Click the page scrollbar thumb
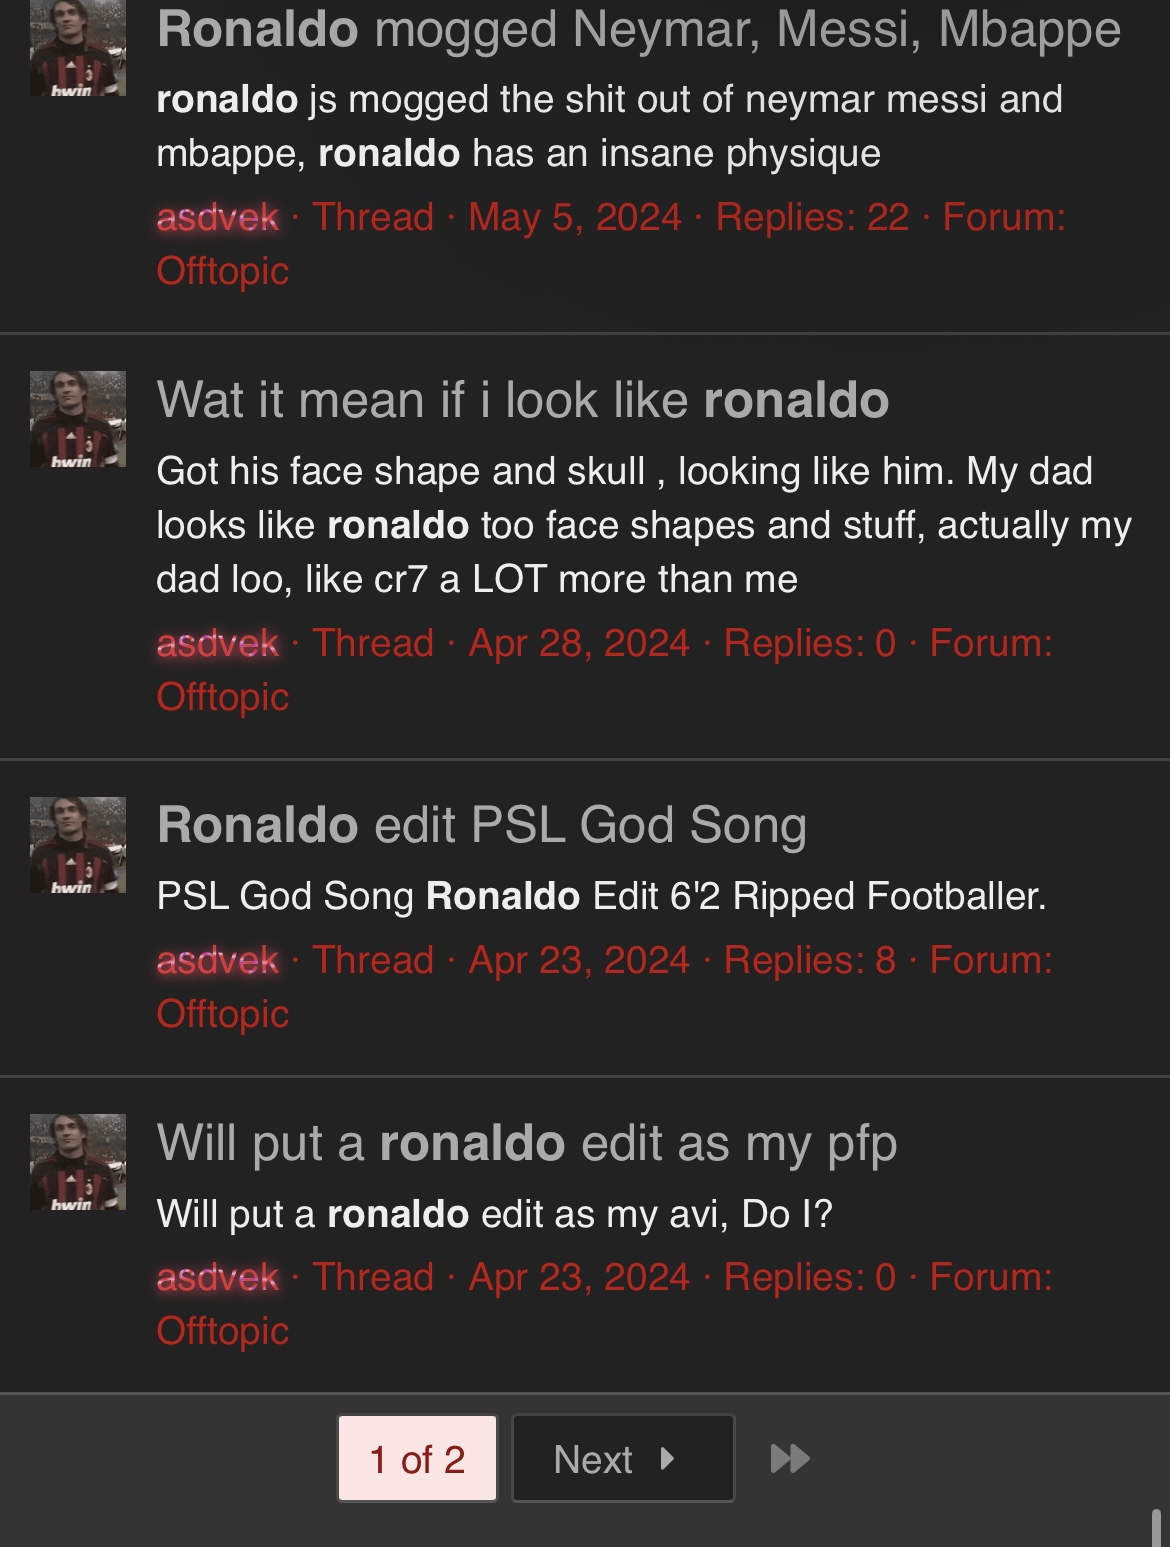 coord(1157,1527)
